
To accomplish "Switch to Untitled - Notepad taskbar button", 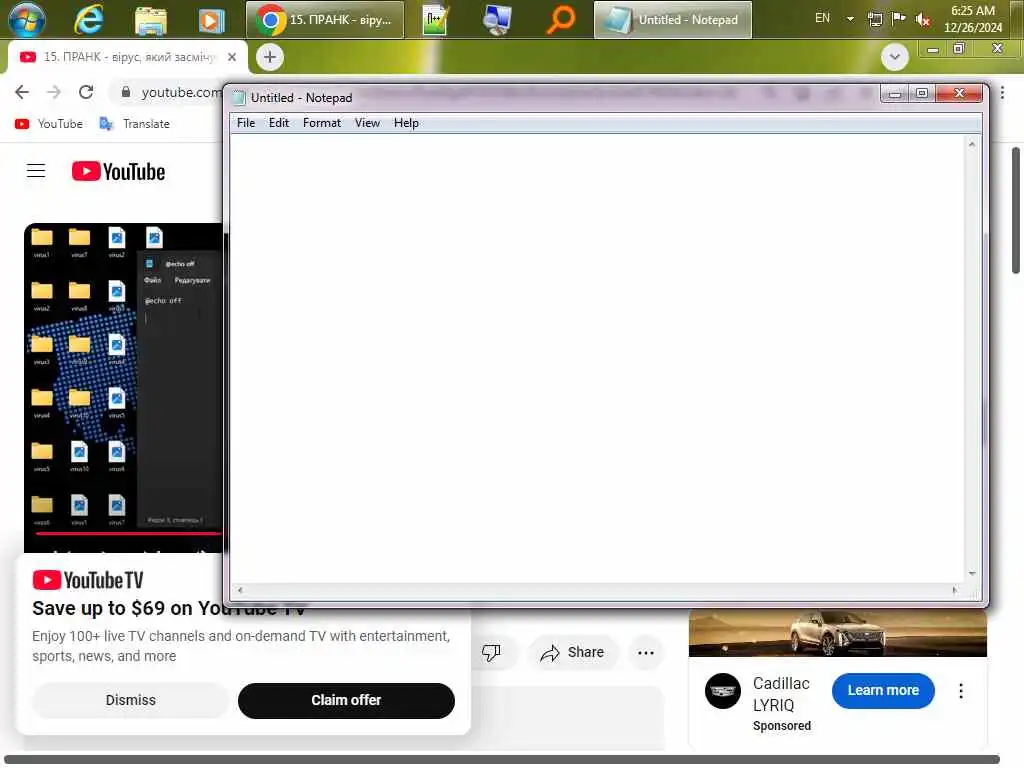I will (x=673, y=20).
